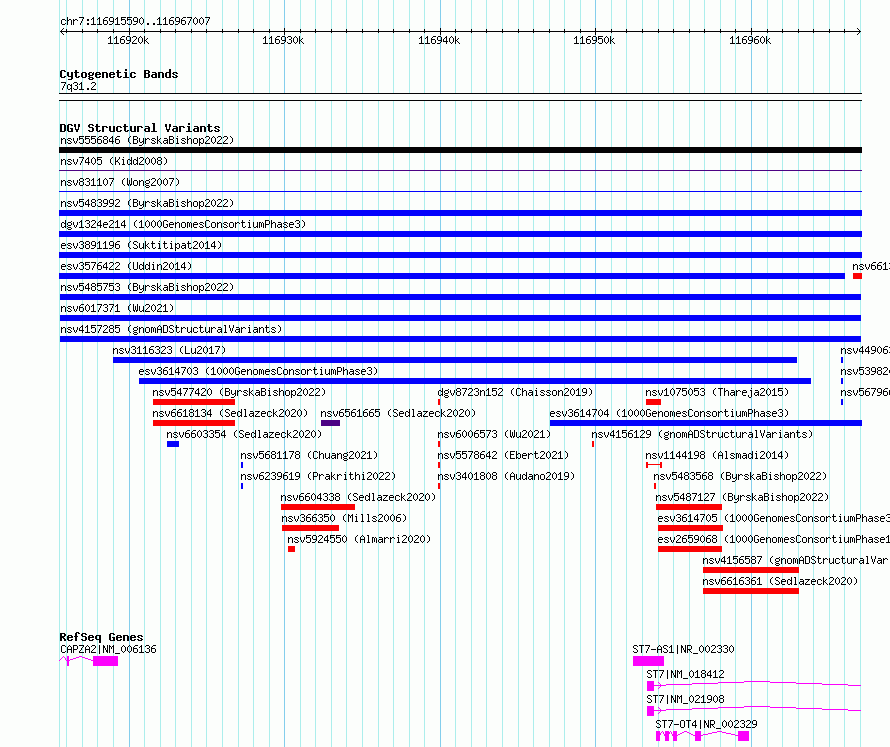The width and height of the screenshot is (890, 747).
Task: Click the esv3614703 (1000GenomesConsortiumPhase3) label
Action: click(258, 371)
